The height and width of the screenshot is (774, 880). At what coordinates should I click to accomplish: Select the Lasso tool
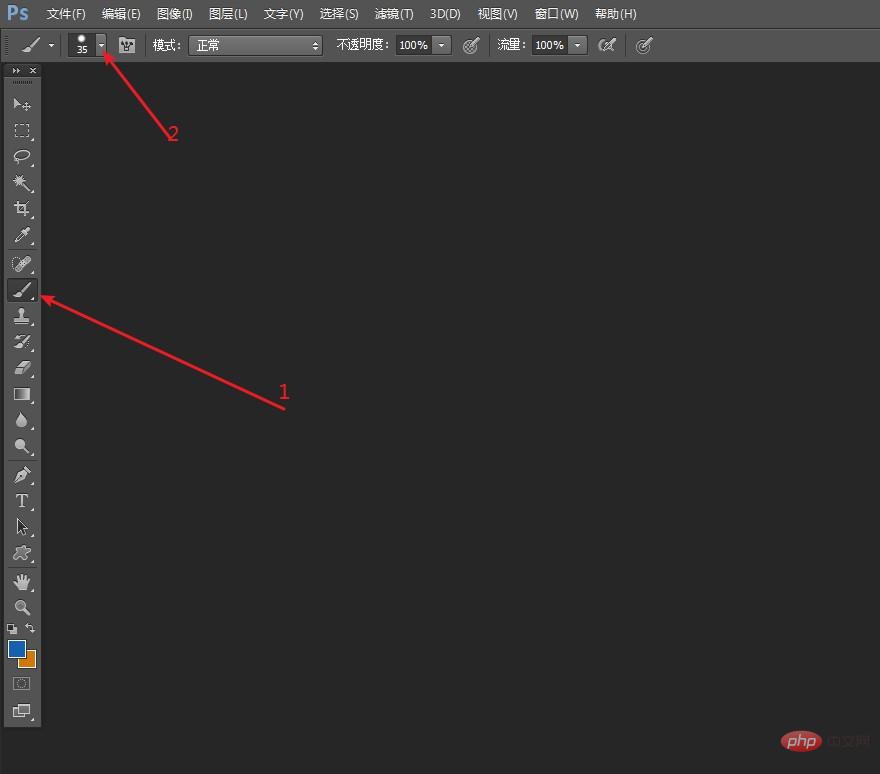point(22,157)
